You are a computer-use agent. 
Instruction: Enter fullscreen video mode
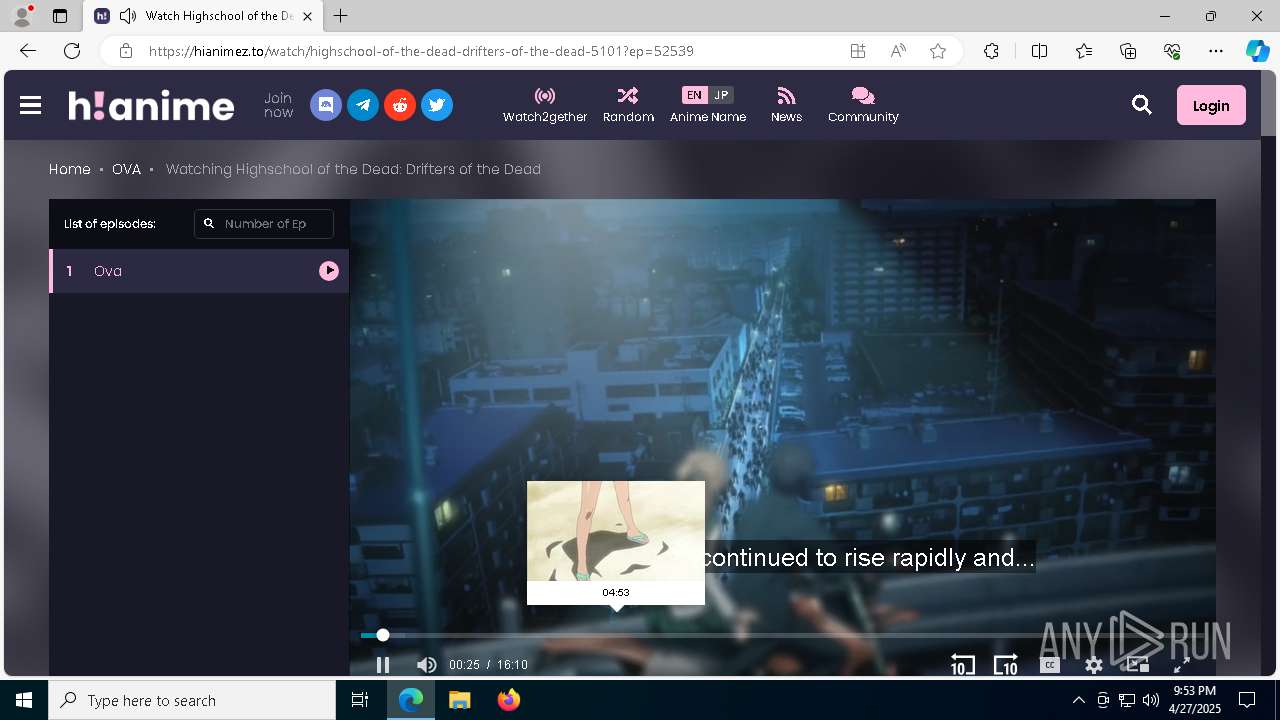[1181, 665]
